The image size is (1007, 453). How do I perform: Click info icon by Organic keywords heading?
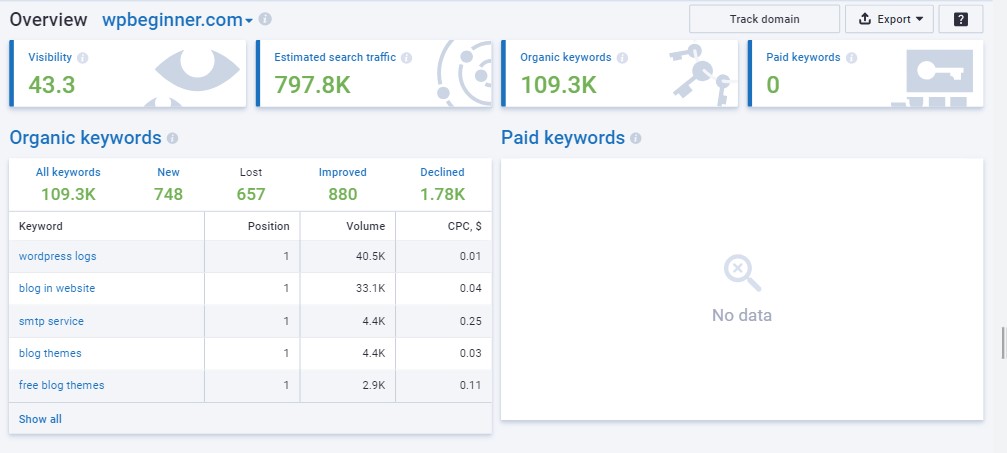click(173, 138)
